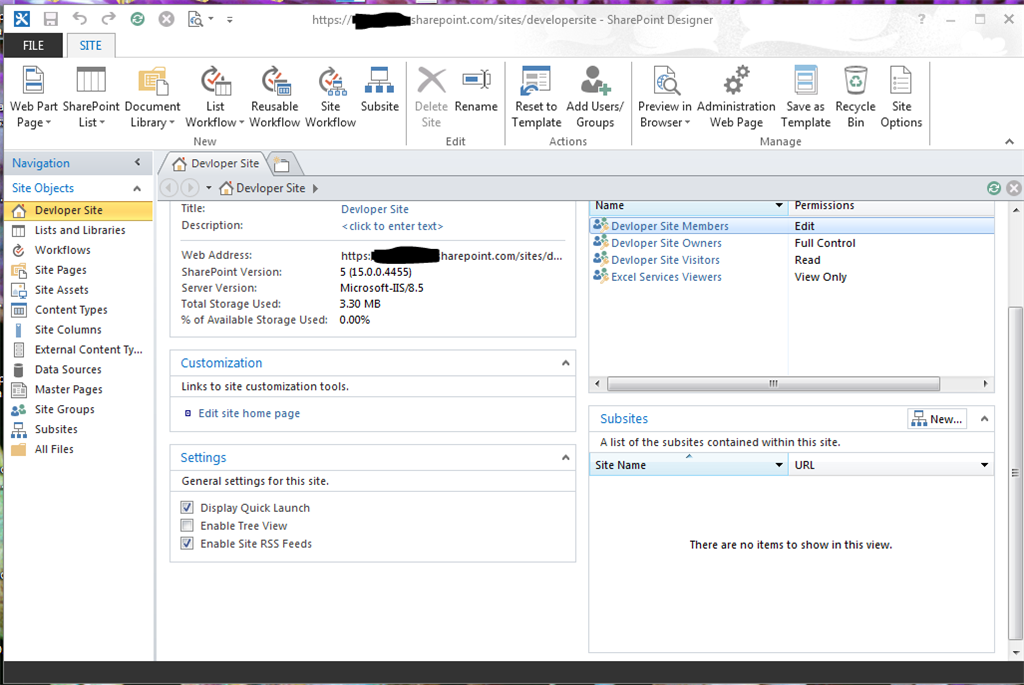The height and width of the screenshot is (685, 1024).
Task: Create a Reusable Workflow
Action: (x=275, y=97)
